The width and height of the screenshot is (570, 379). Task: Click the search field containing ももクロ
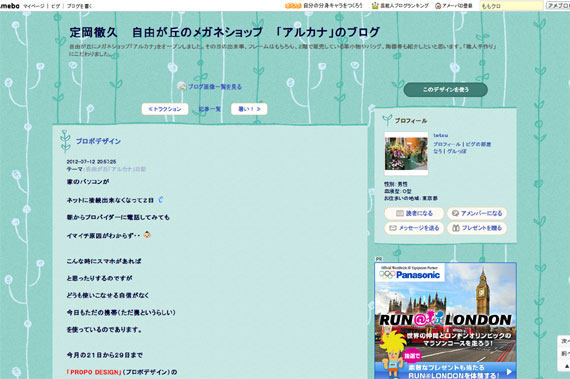(x=511, y=6)
